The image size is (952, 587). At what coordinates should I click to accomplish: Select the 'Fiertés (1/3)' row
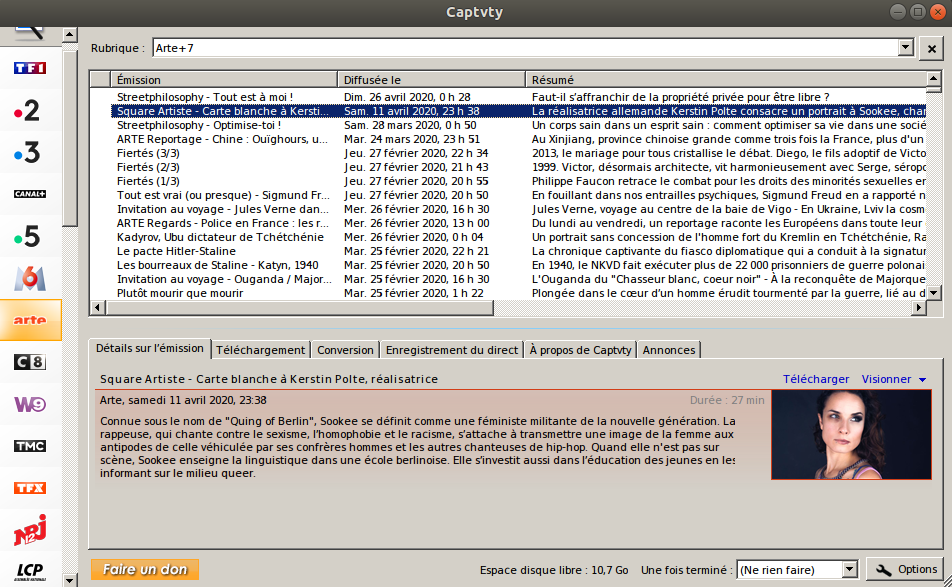point(508,181)
